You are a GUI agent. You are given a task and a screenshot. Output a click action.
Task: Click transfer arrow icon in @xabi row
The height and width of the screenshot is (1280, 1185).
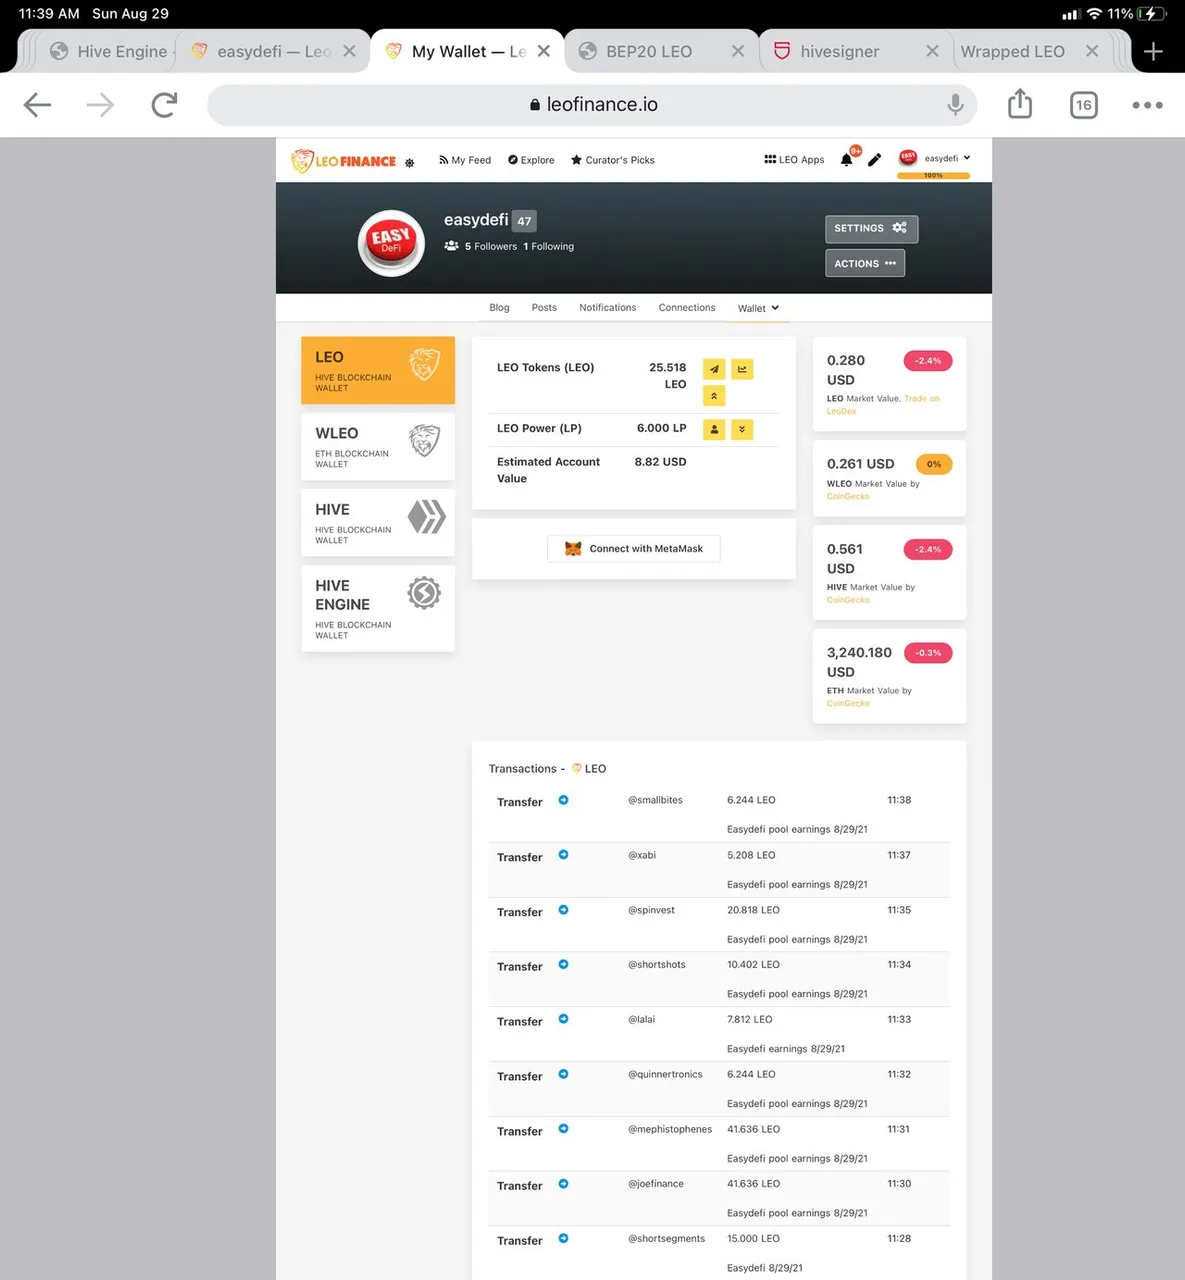[563, 855]
